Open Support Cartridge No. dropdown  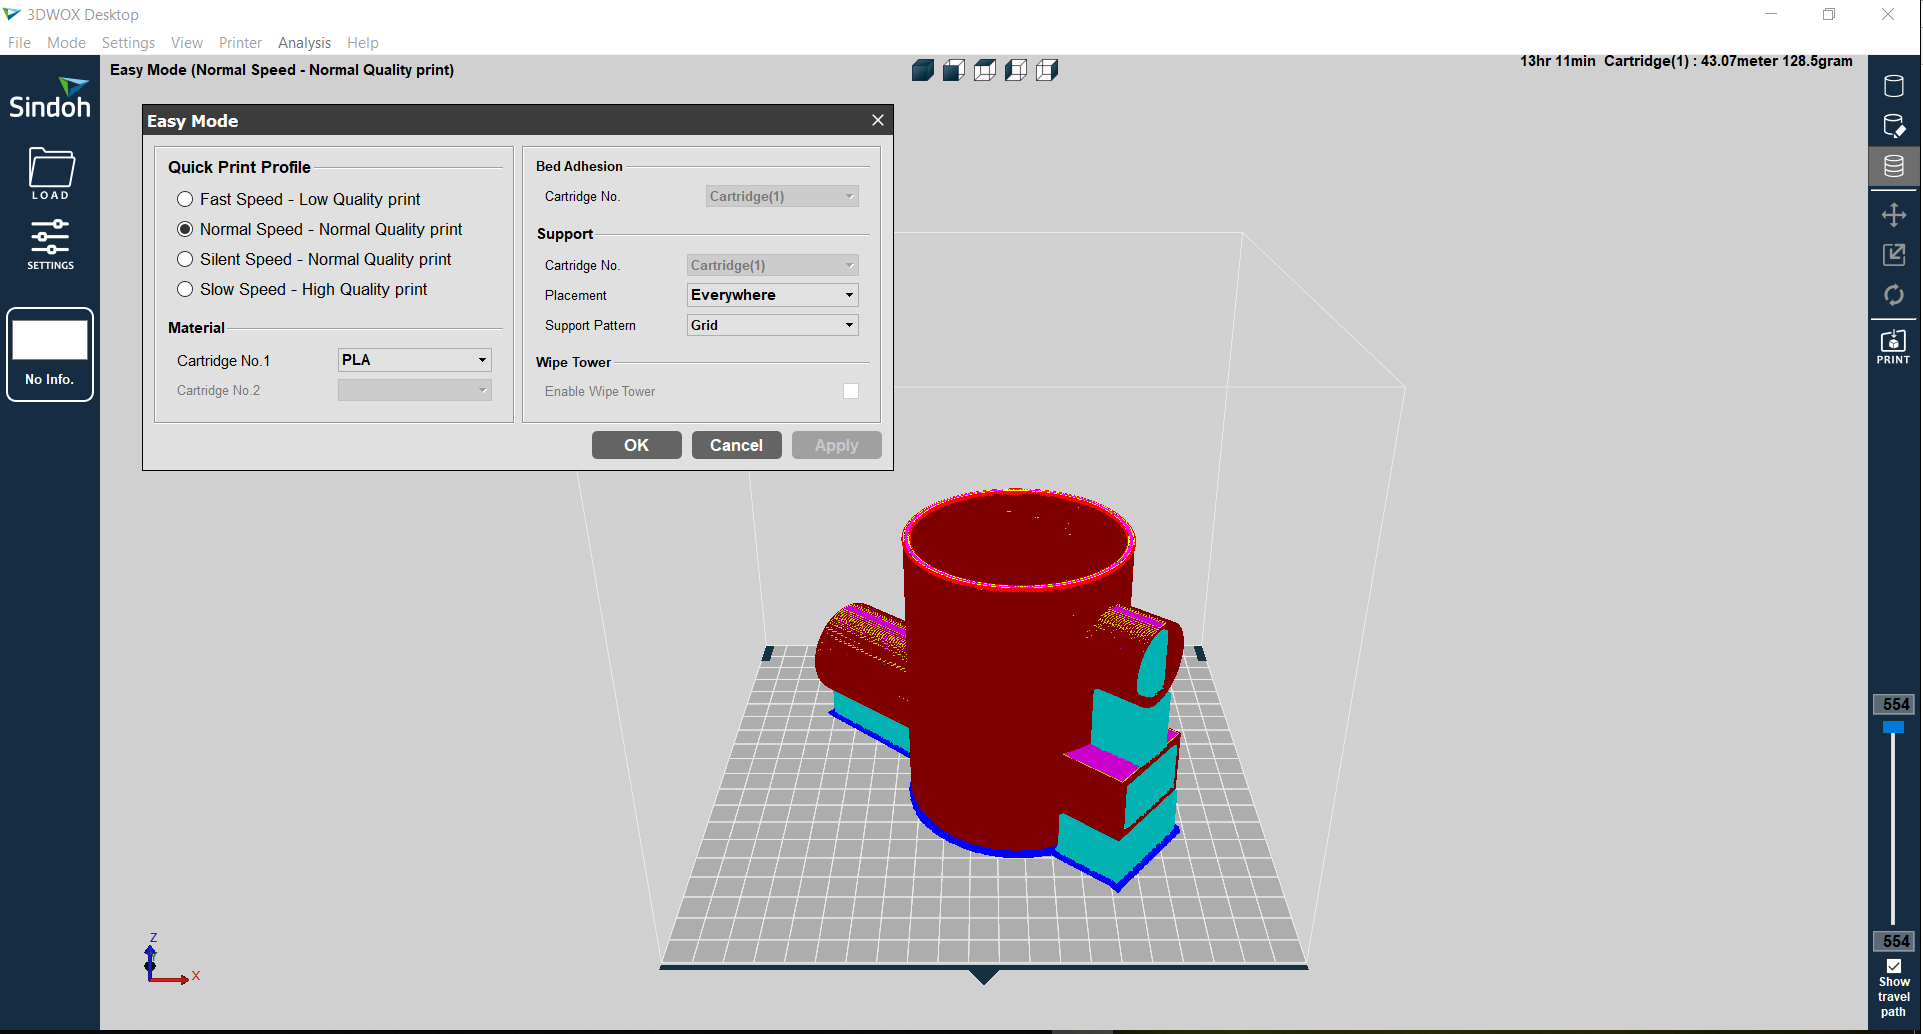point(772,265)
